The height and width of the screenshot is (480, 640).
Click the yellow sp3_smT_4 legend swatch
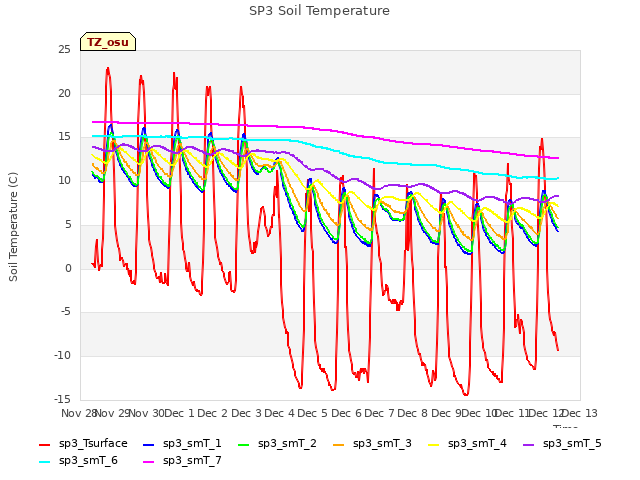tap(433, 445)
